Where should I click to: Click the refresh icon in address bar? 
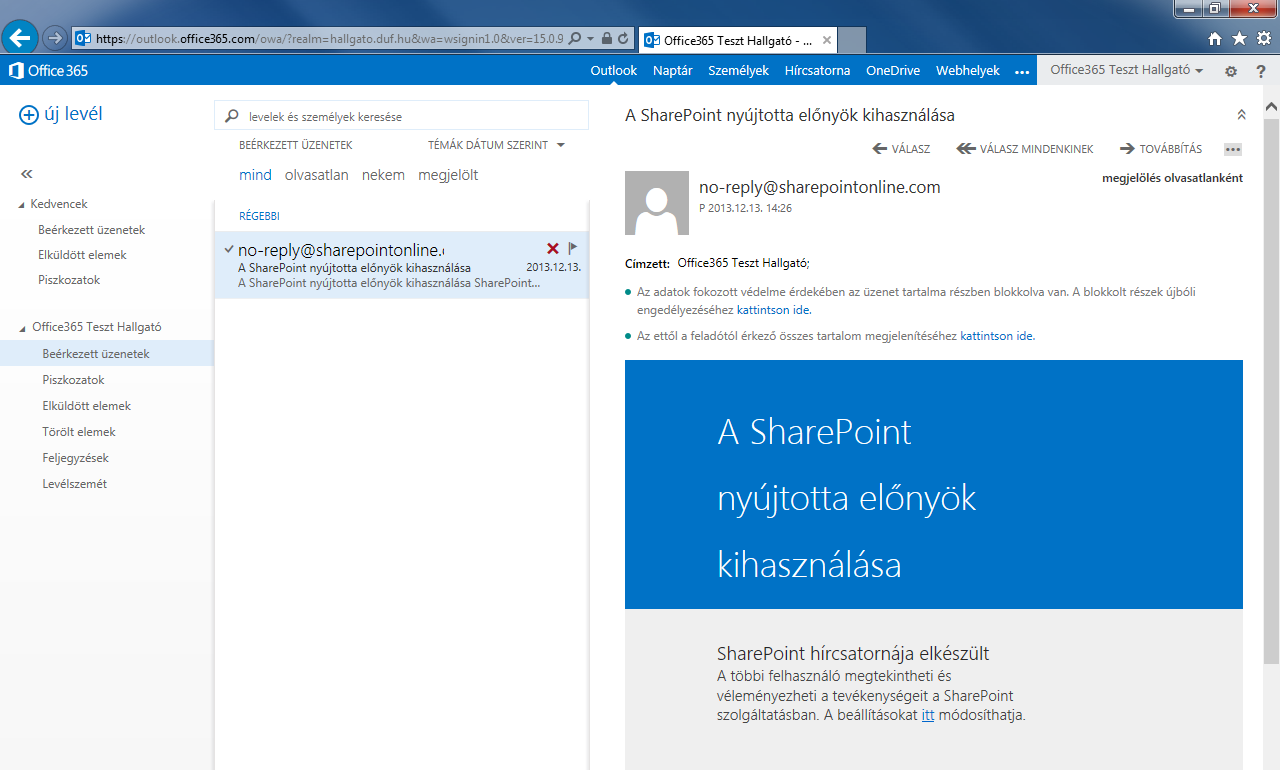tap(624, 39)
